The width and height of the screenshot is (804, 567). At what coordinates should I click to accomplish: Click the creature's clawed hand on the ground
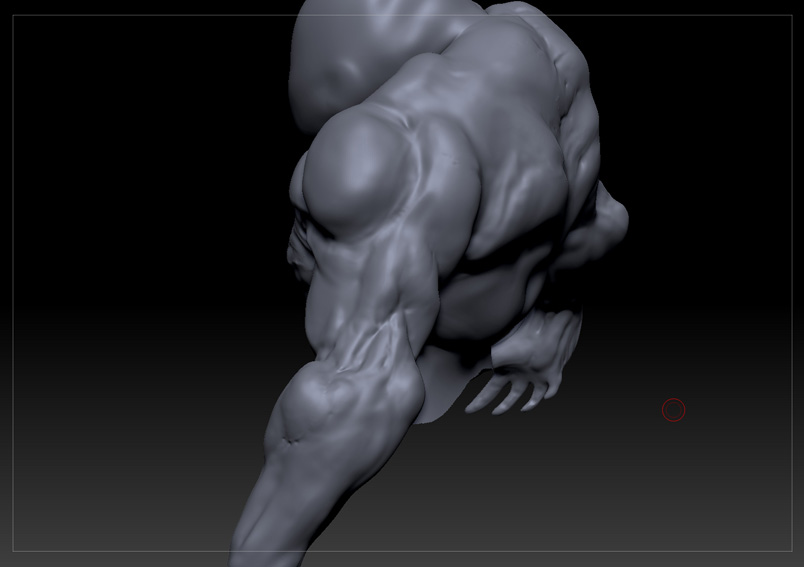(x=524, y=362)
